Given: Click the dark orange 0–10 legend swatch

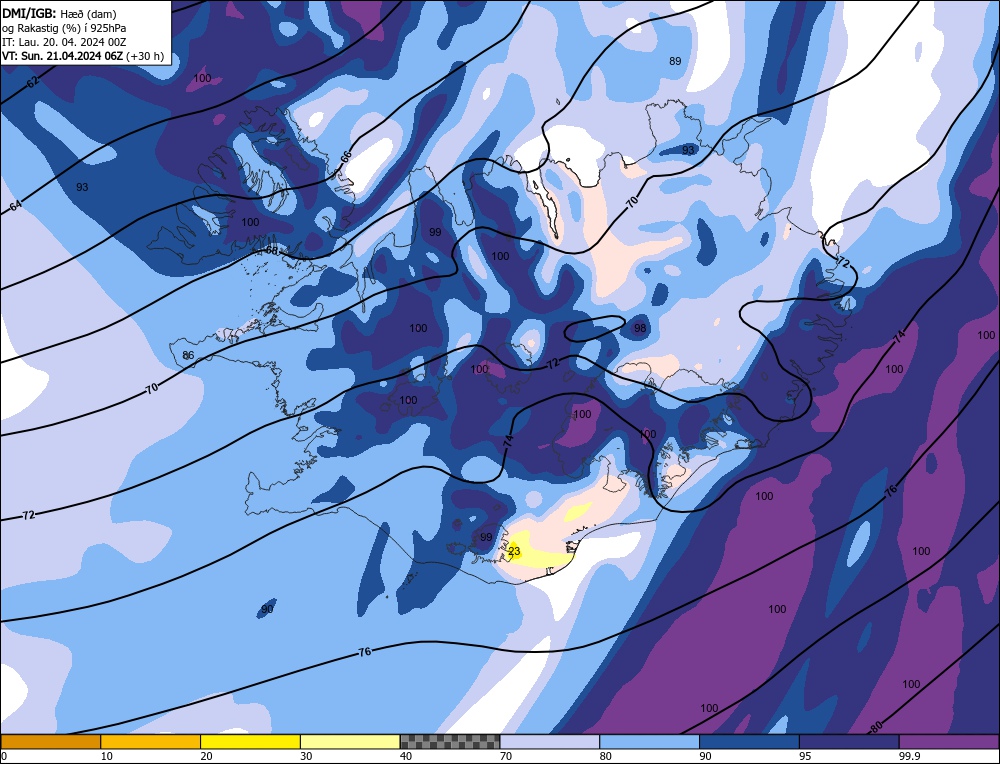Looking at the screenshot, I should click(50, 741).
